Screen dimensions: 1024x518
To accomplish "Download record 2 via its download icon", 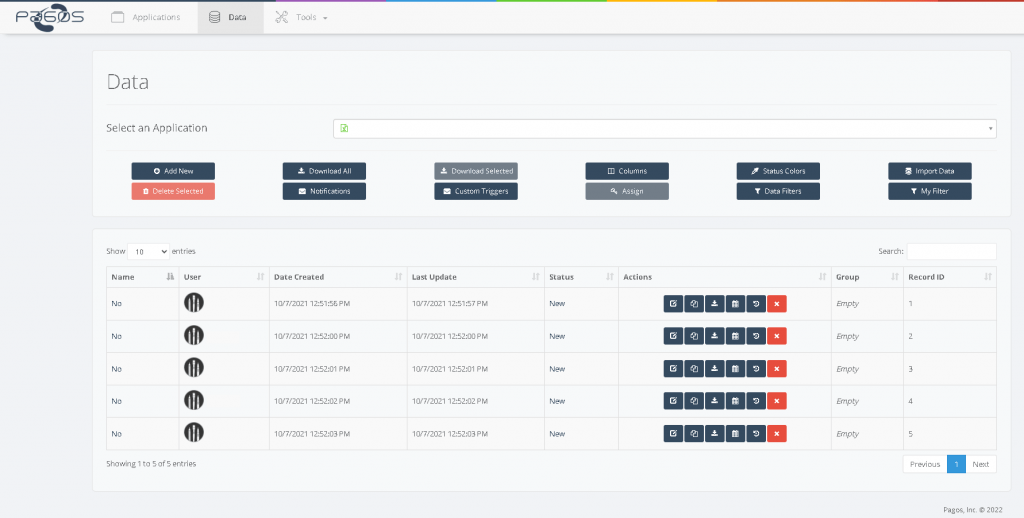I will pos(714,336).
